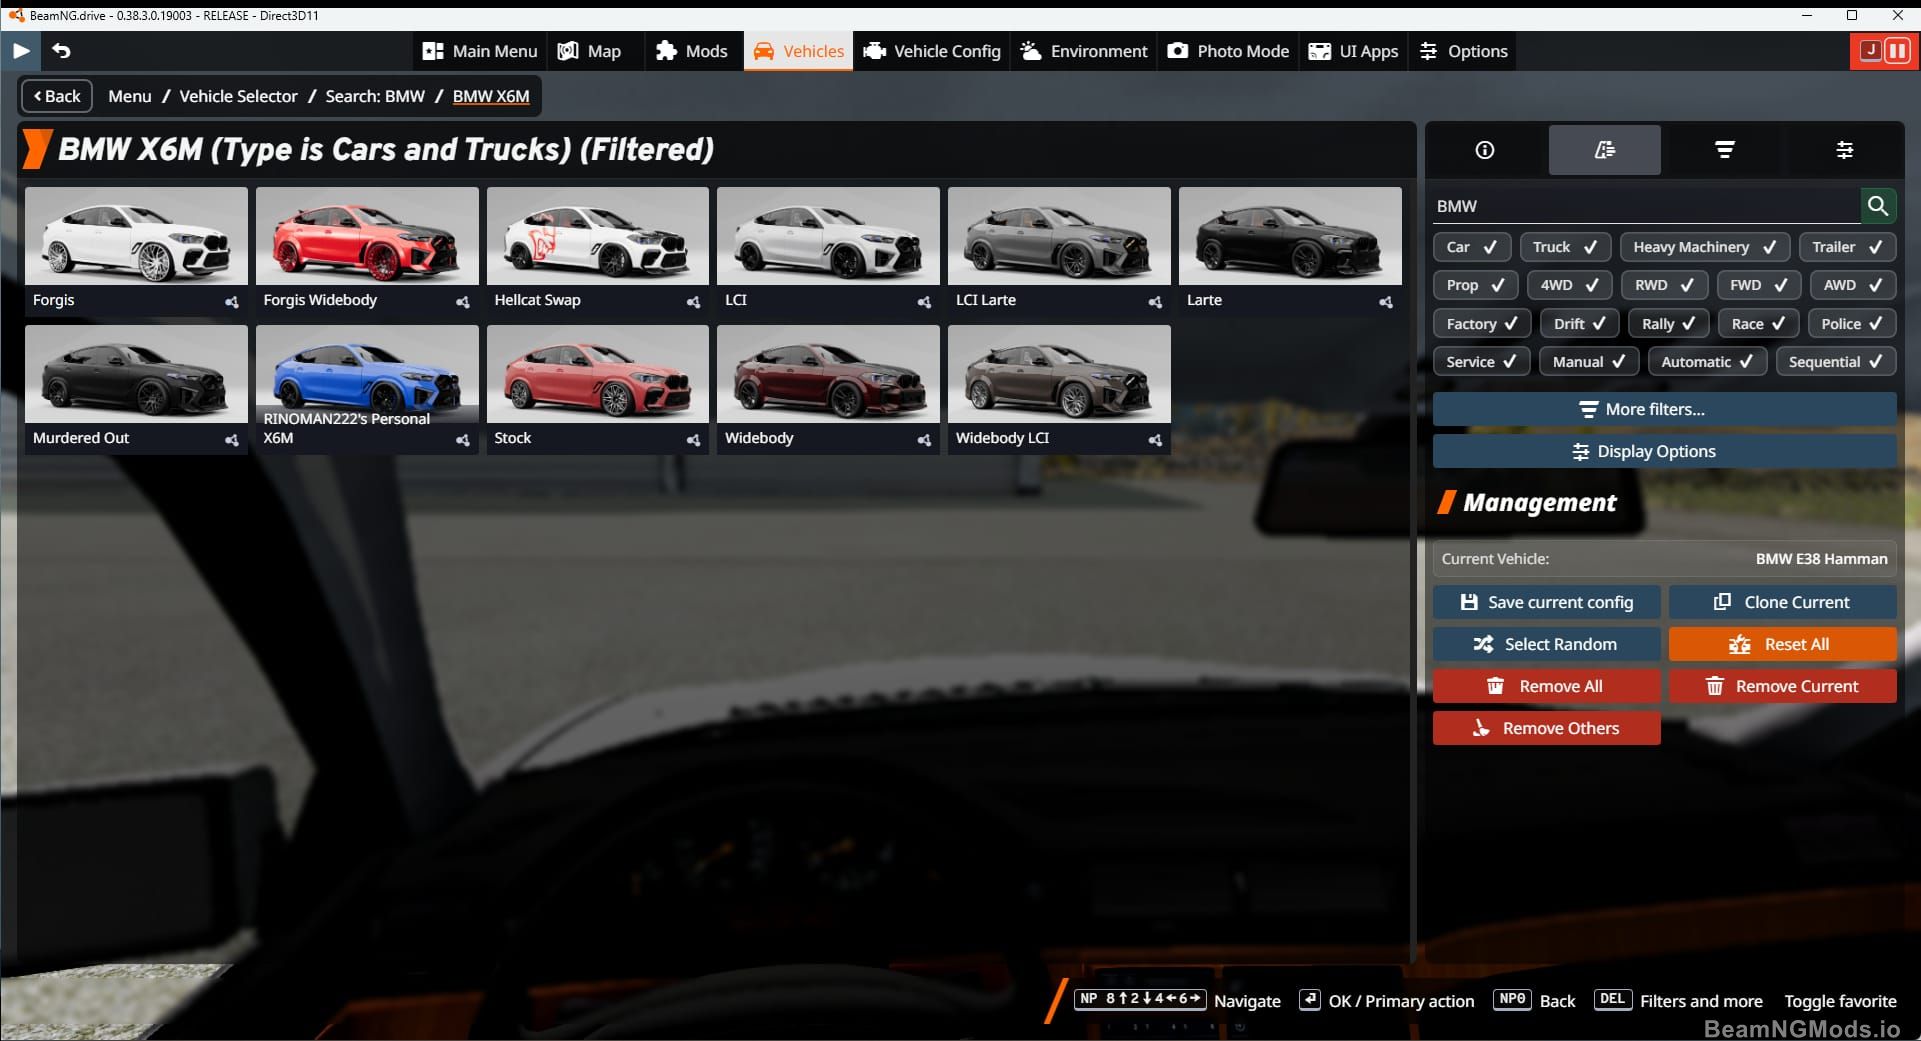Image resolution: width=1921 pixels, height=1041 pixels.
Task: Toggle off the Manual transmission filter
Action: click(1588, 361)
